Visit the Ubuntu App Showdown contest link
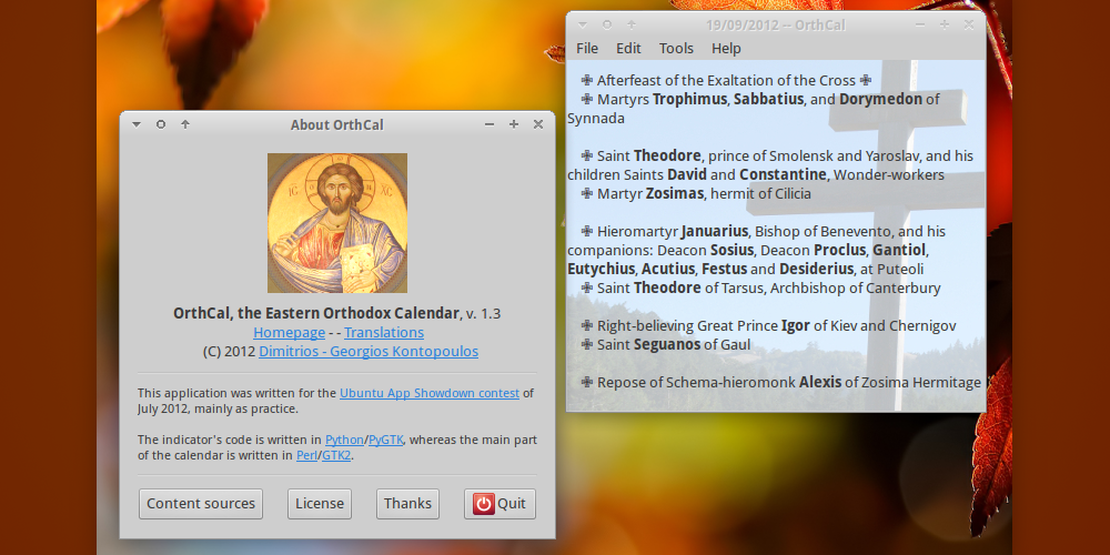Screen dimensions: 1110x555 pos(429,393)
